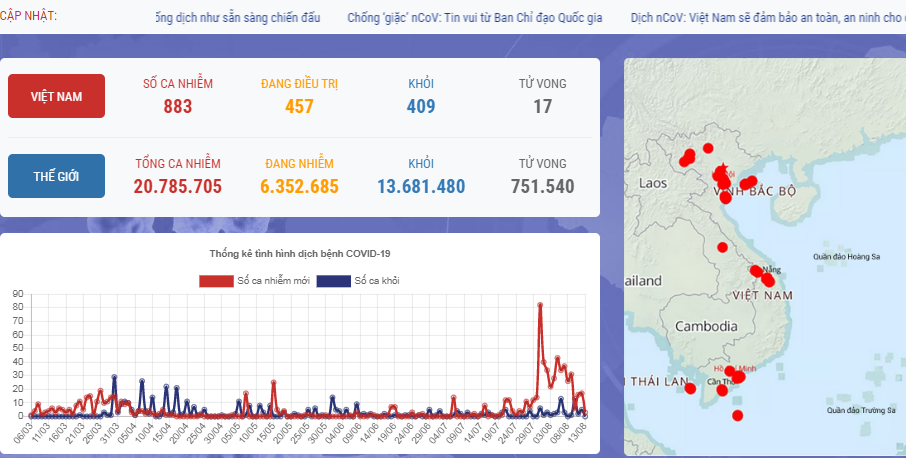Click the red 'Số ca nhiễm mới' legend swatch

(x=216, y=281)
